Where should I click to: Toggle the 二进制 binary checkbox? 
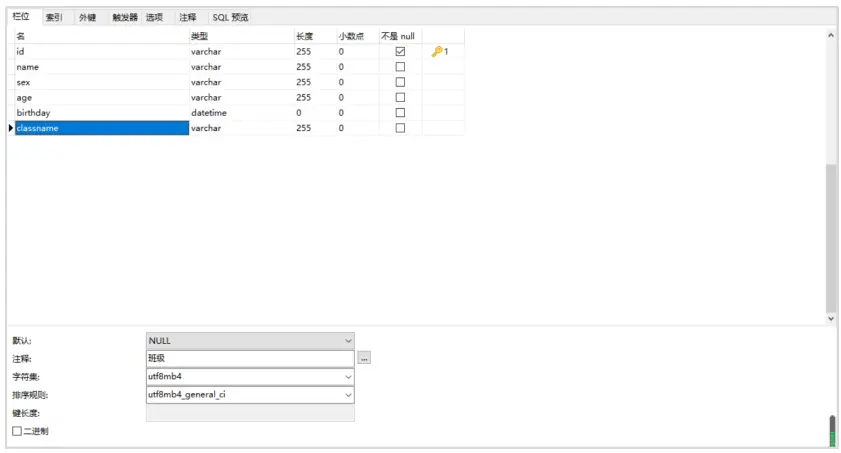pyautogui.click(x=17, y=430)
